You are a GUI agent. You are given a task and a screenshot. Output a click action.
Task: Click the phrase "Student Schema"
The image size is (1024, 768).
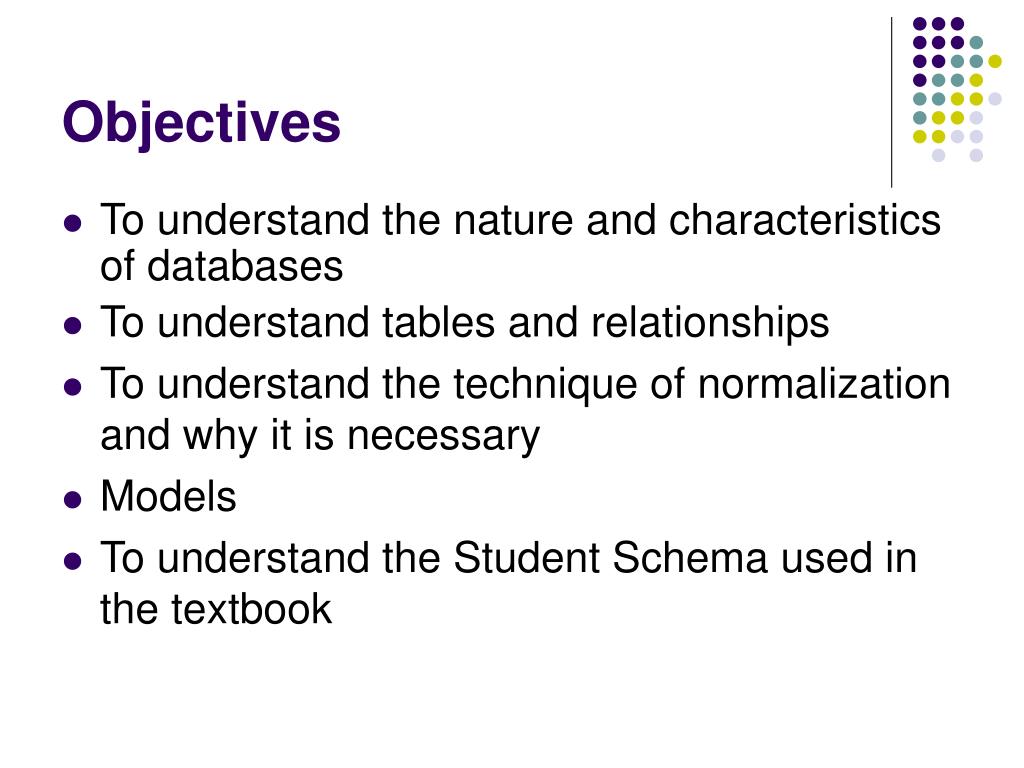(x=610, y=558)
